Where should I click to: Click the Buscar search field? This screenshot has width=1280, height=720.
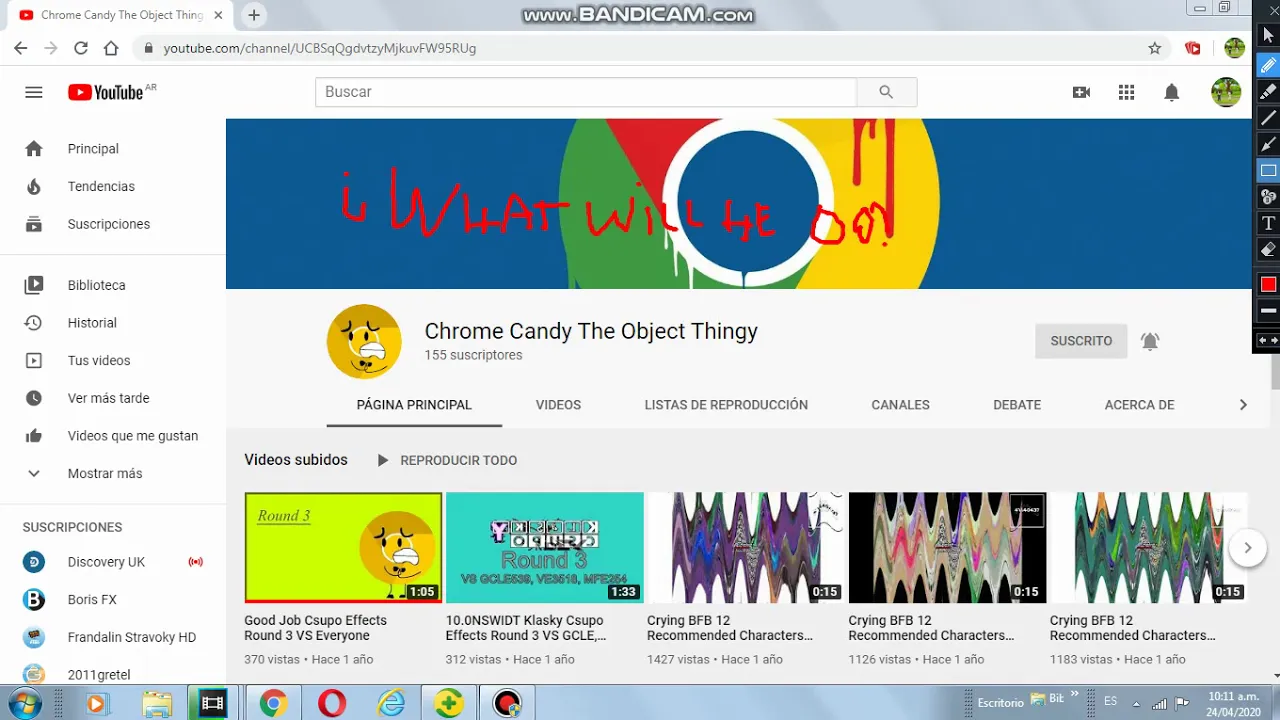coord(586,92)
